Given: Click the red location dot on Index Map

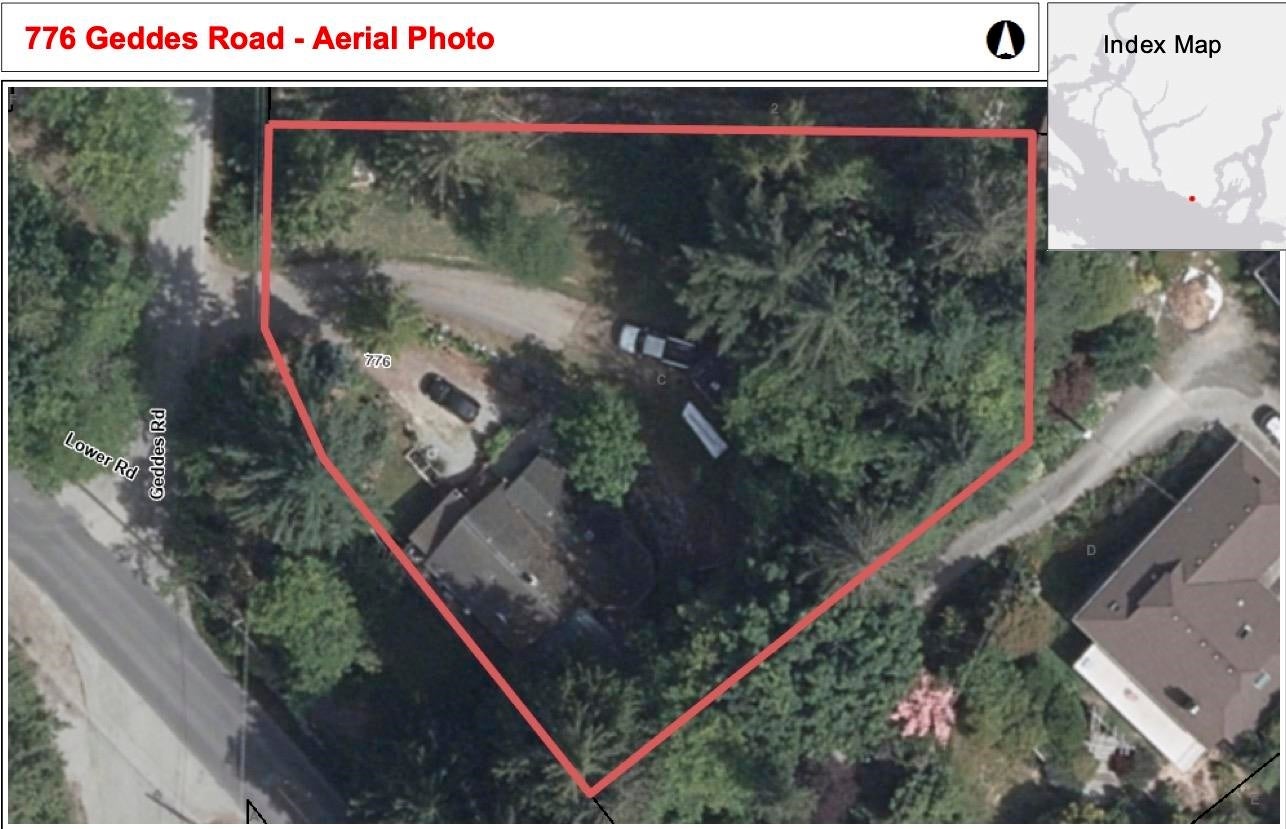Looking at the screenshot, I should pos(1191,199).
